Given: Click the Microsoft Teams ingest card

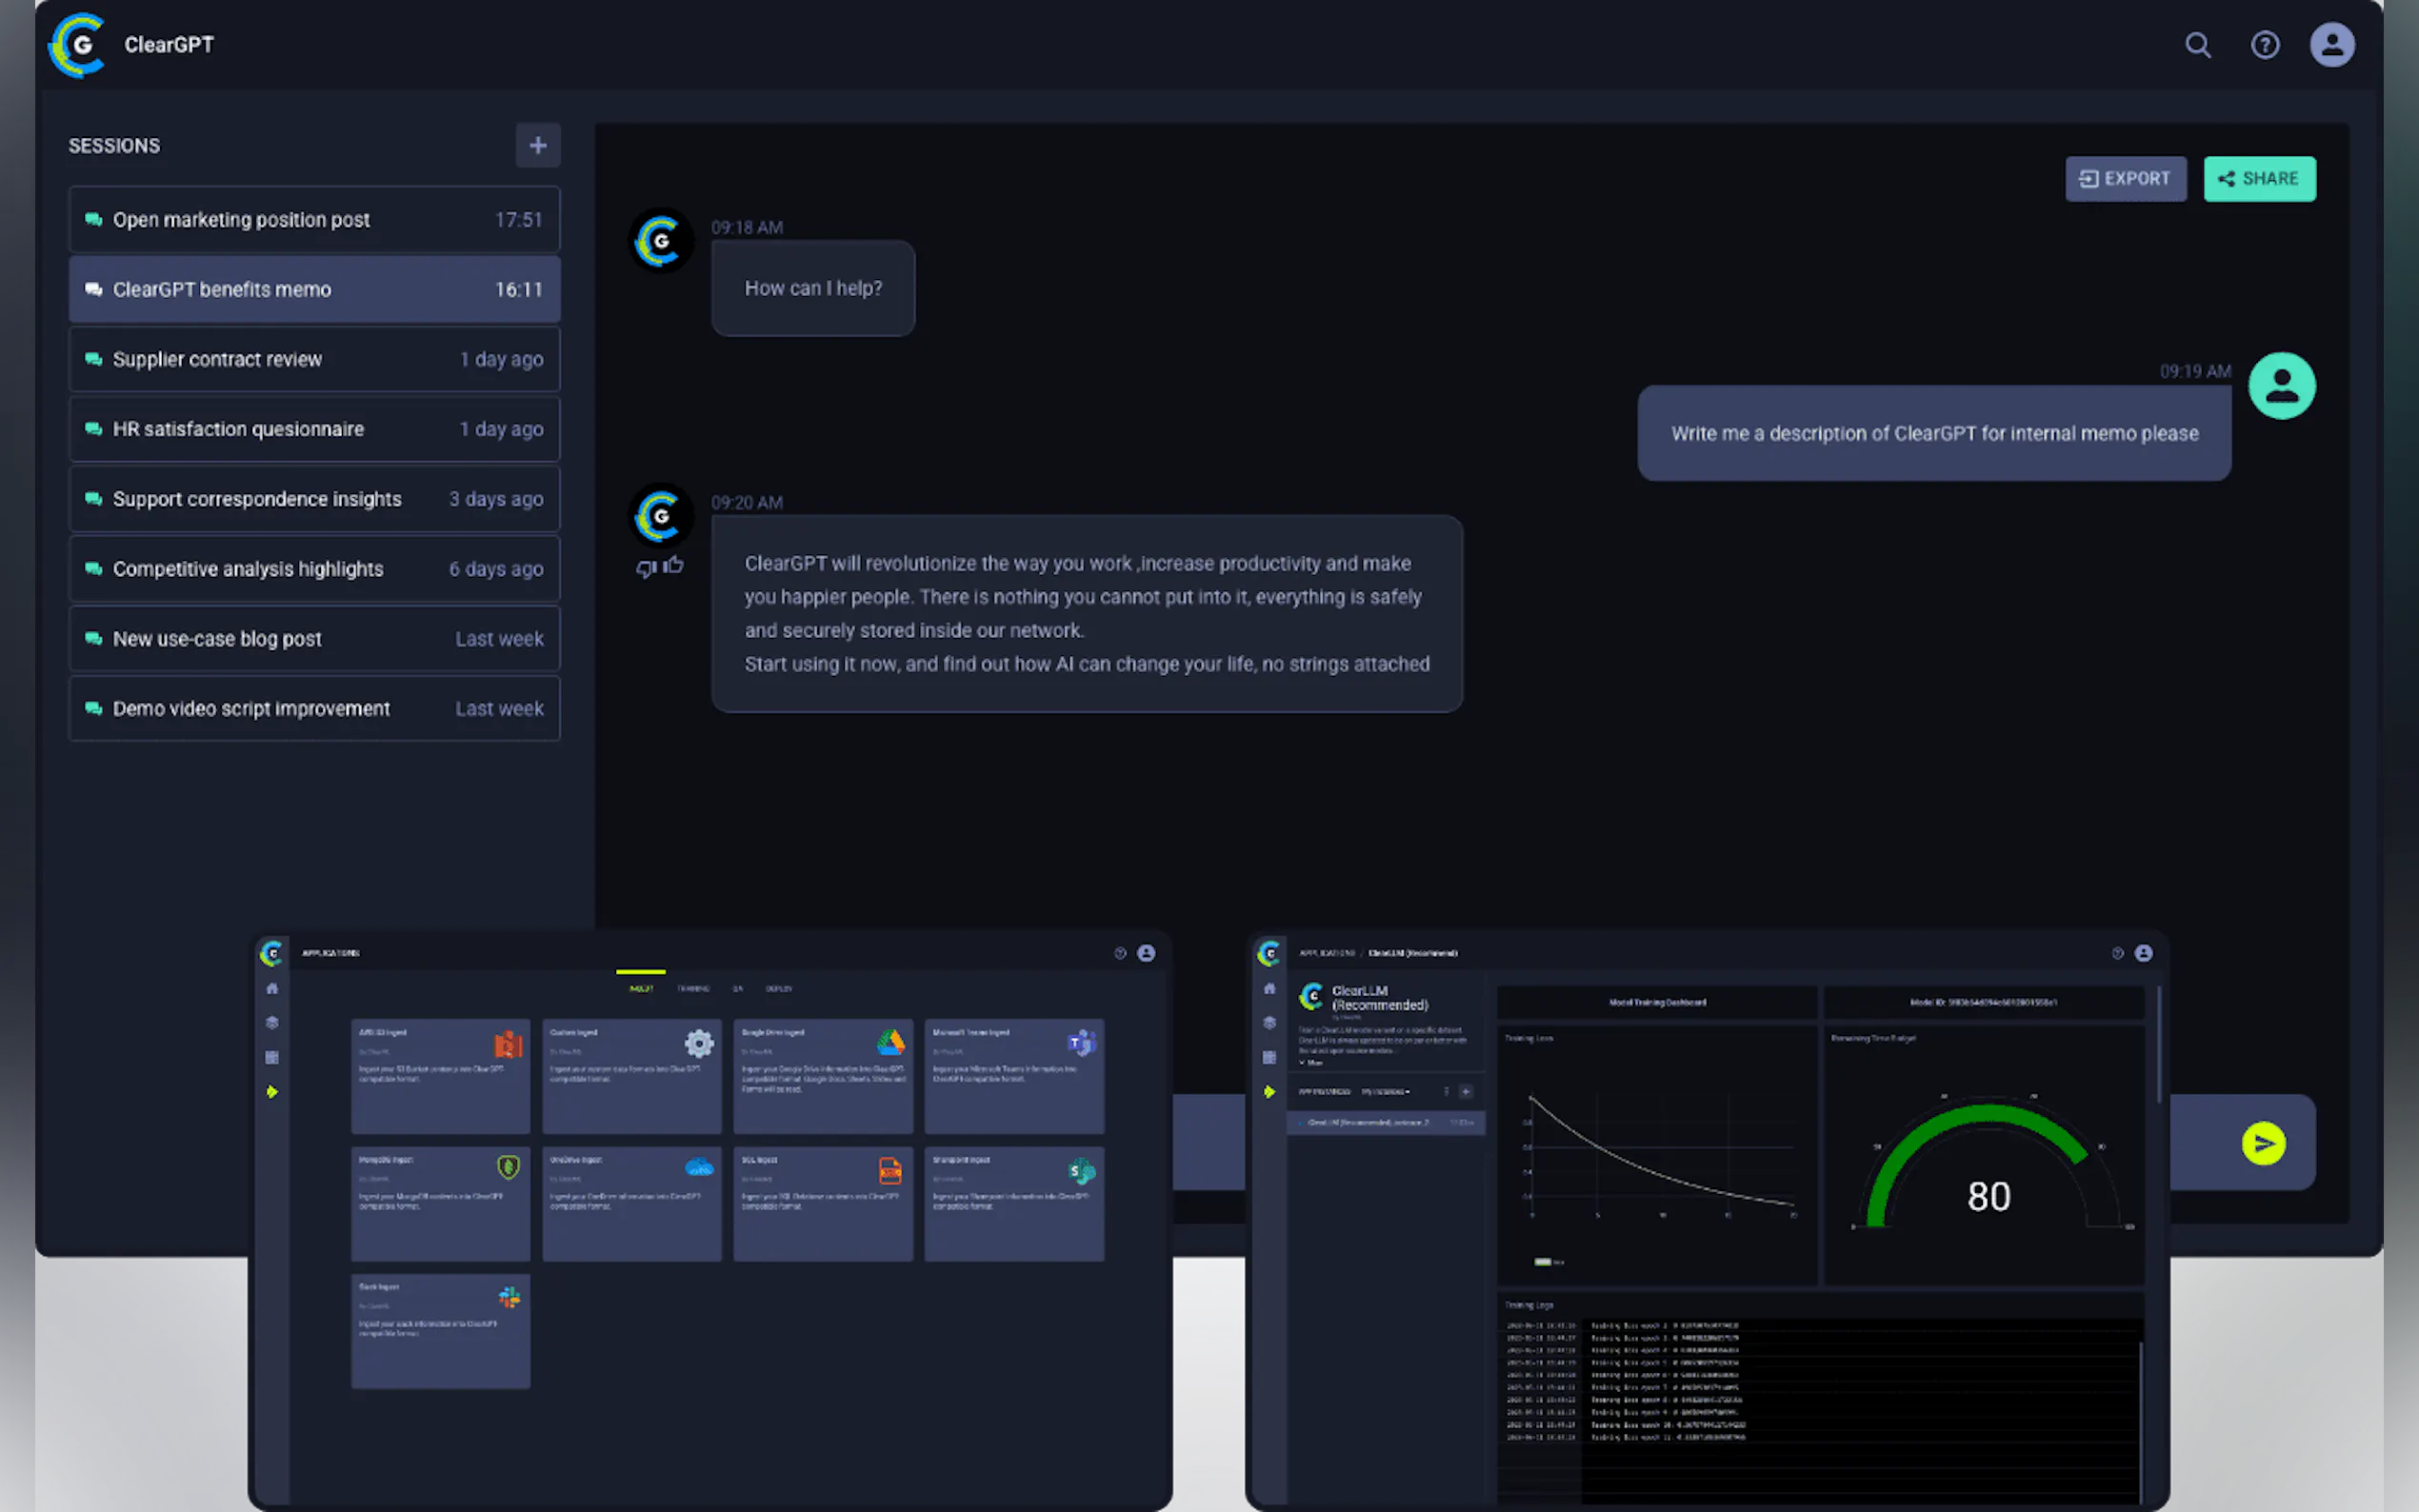Looking at the screenshot, I should [x=1013, y=1075].
